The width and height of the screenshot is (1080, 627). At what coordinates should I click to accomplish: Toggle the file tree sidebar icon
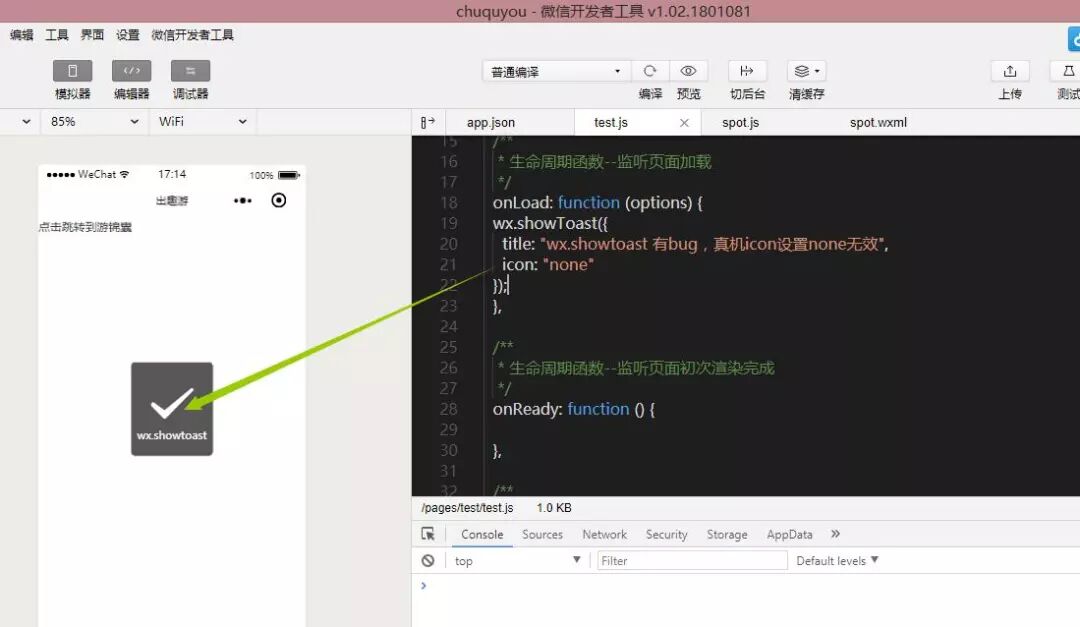(428, 122)
